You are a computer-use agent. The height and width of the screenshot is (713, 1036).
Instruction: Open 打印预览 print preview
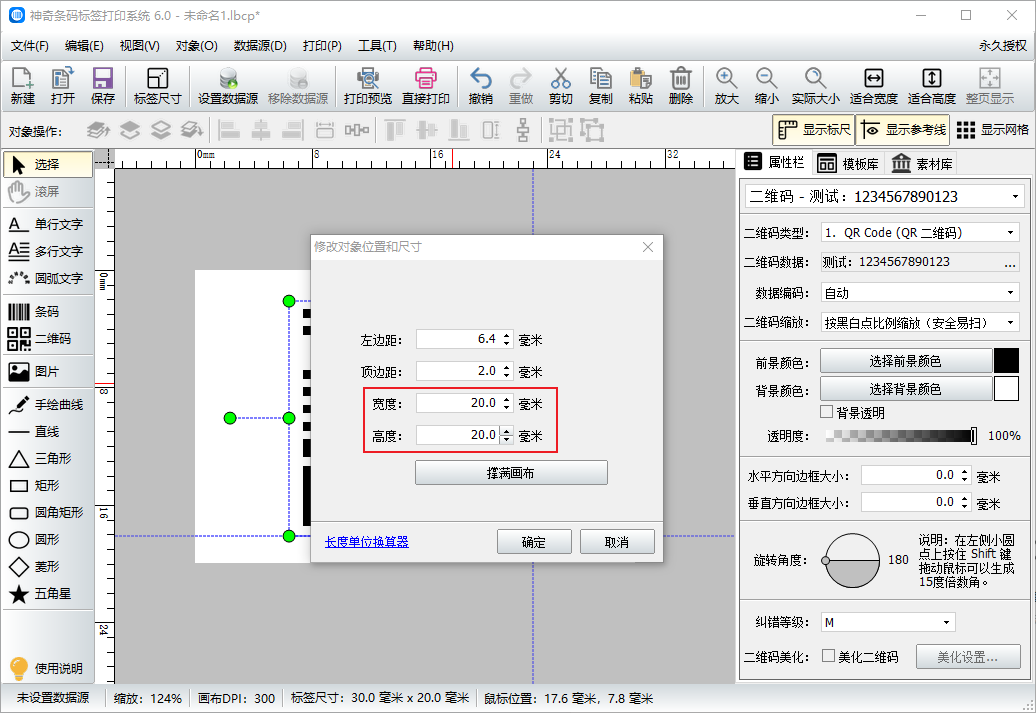367,86
